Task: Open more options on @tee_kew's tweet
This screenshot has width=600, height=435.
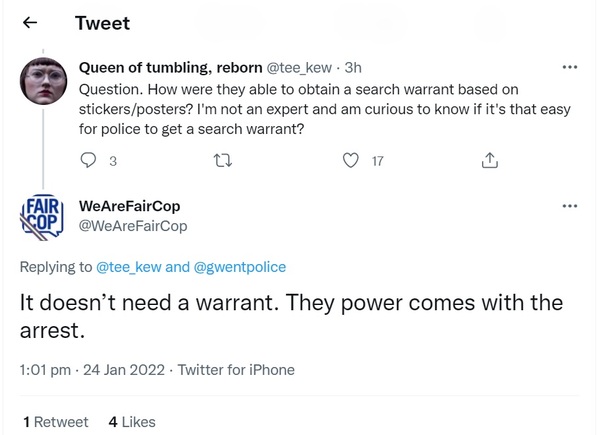Action: [570, 68]
